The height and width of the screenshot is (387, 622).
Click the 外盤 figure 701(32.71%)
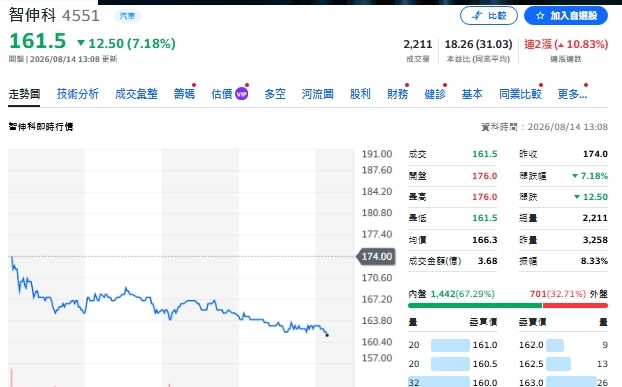click(x=558, y=294)
